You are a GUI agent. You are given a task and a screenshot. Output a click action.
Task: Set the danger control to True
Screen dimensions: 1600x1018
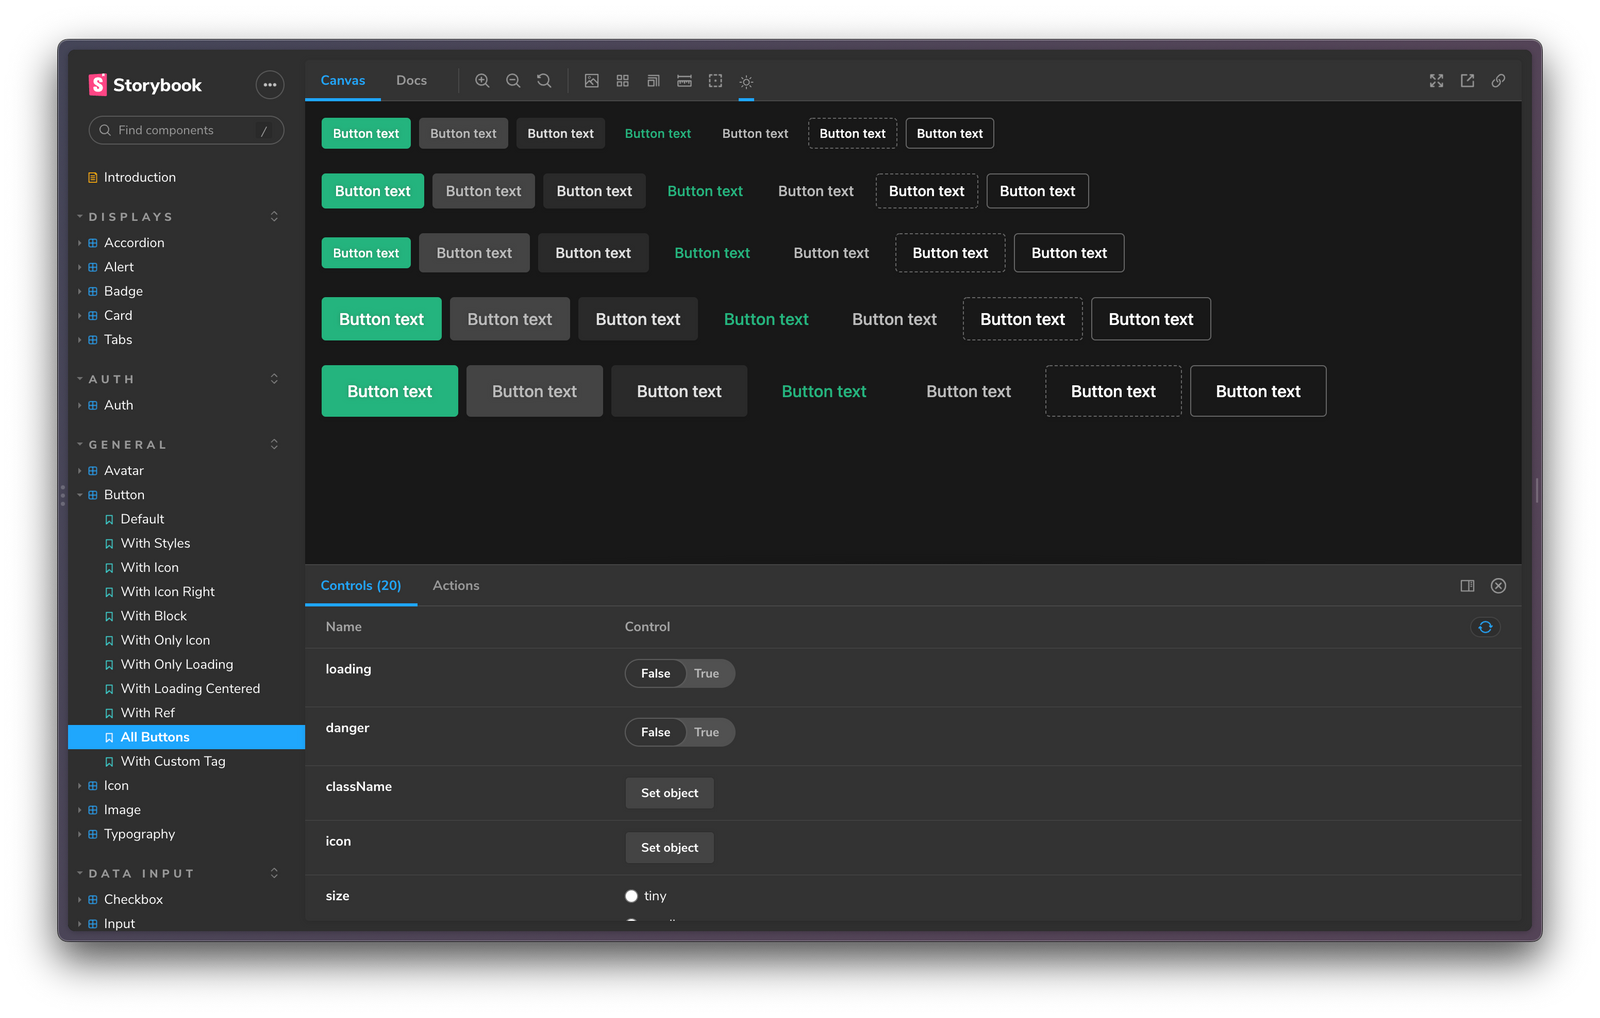pyautogui.click(x=707, y=732)
